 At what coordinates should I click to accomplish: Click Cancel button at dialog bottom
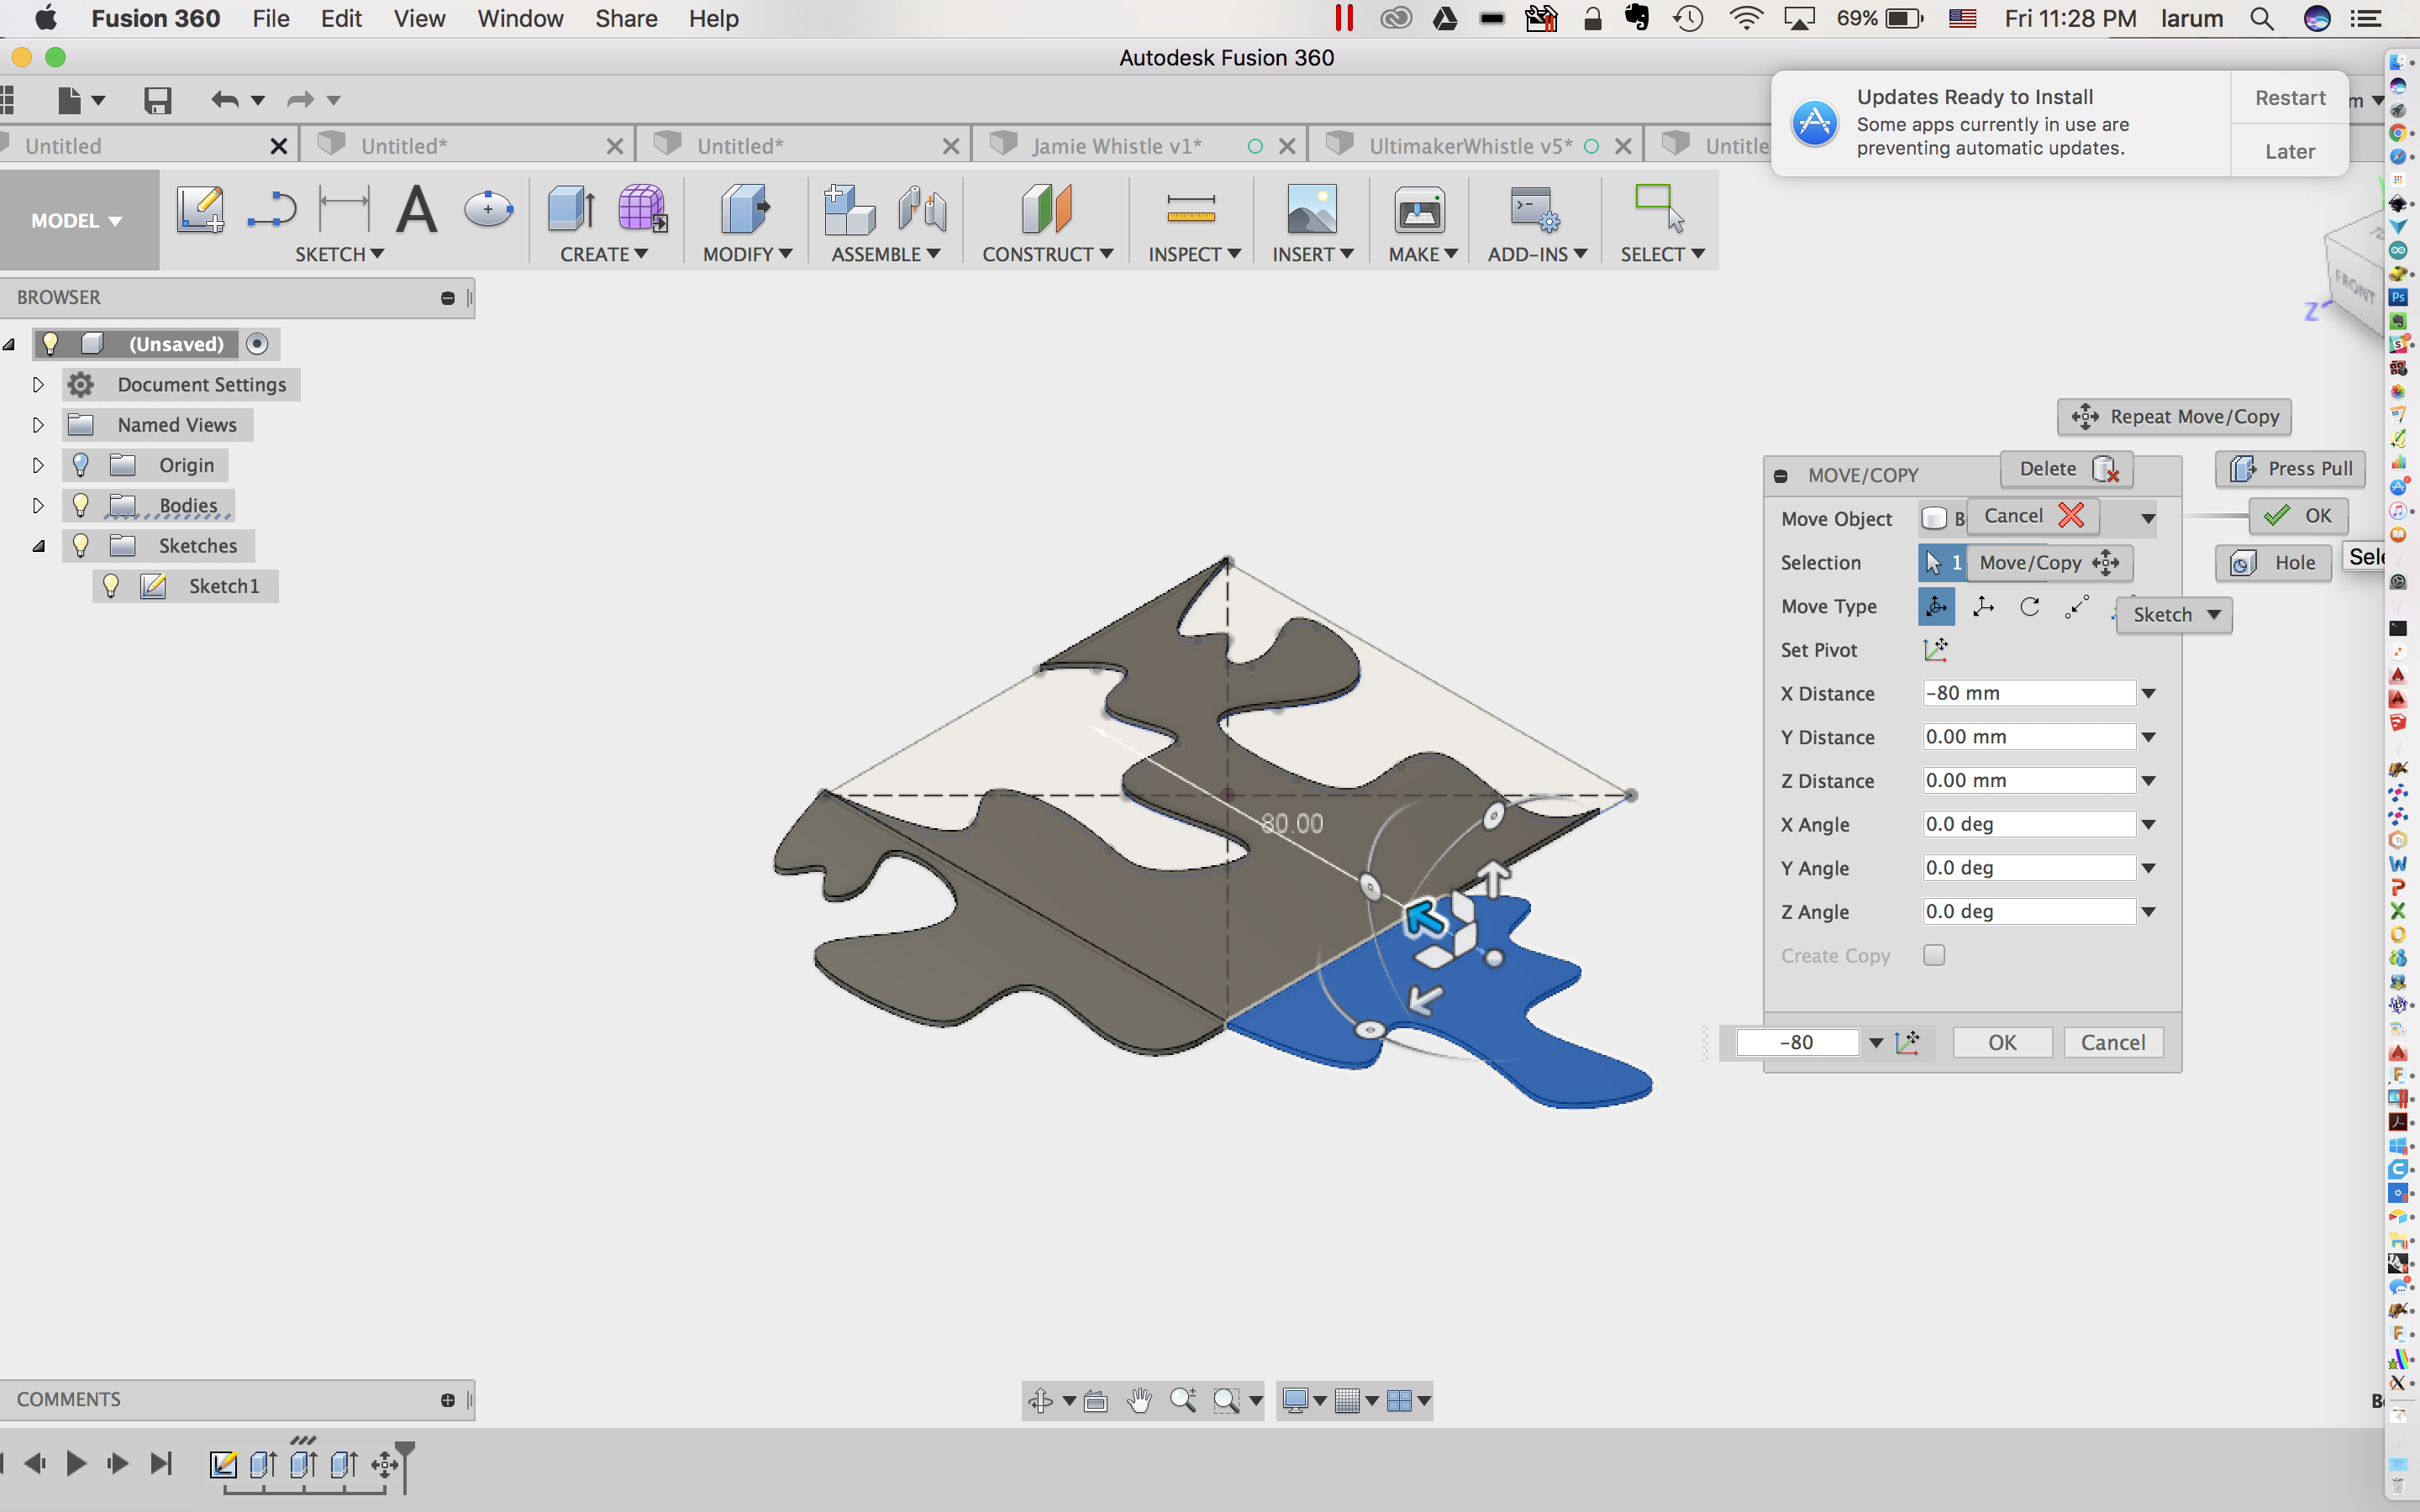point(2113,1042)
